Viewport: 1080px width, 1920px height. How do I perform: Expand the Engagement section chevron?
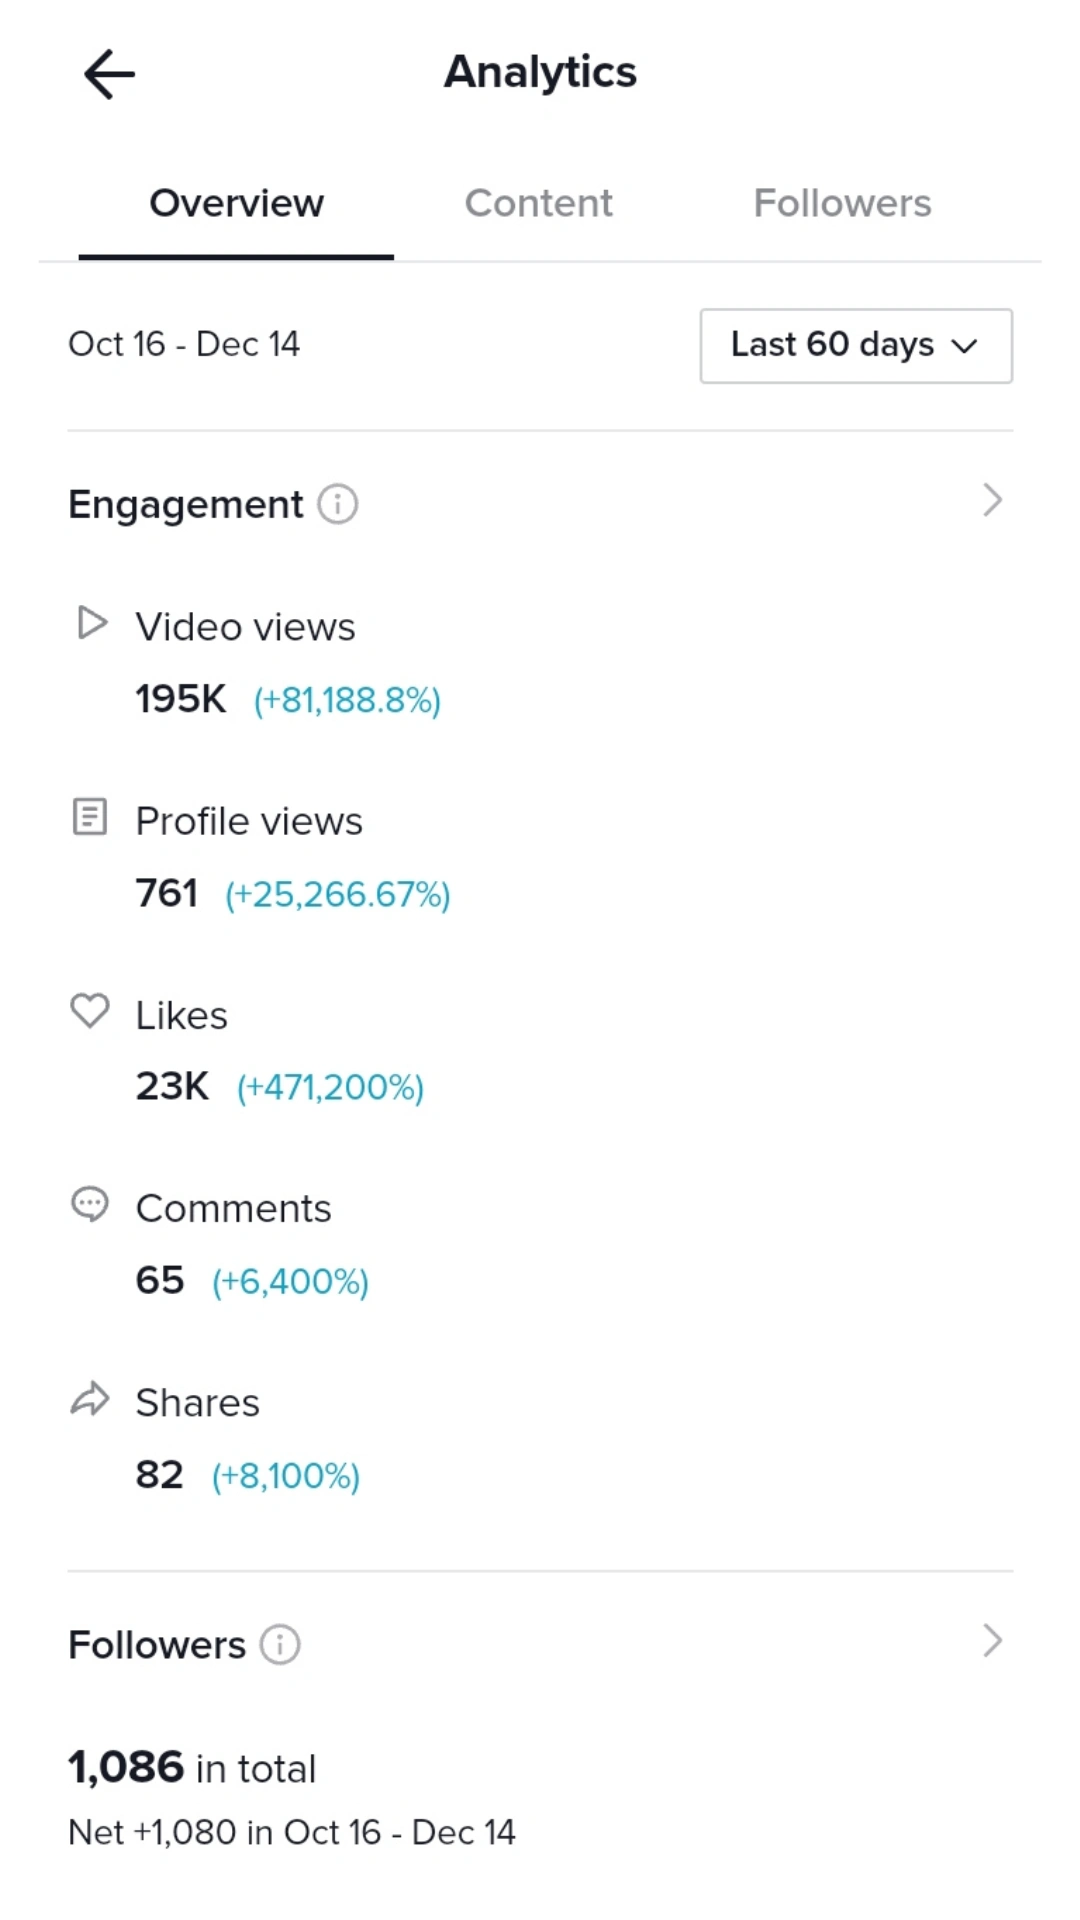click(992, 500)
